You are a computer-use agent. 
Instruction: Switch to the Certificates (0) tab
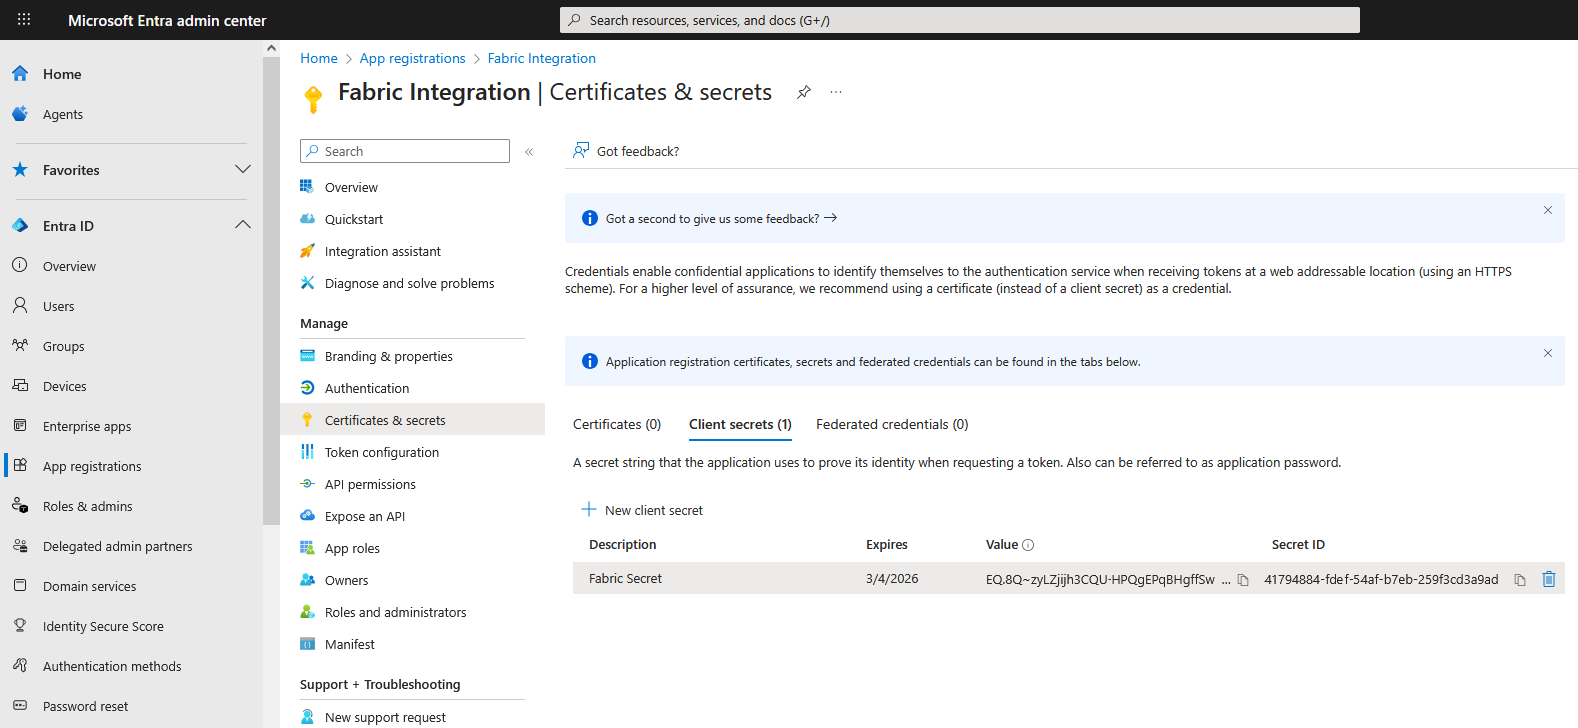click(x=616, y=425)
